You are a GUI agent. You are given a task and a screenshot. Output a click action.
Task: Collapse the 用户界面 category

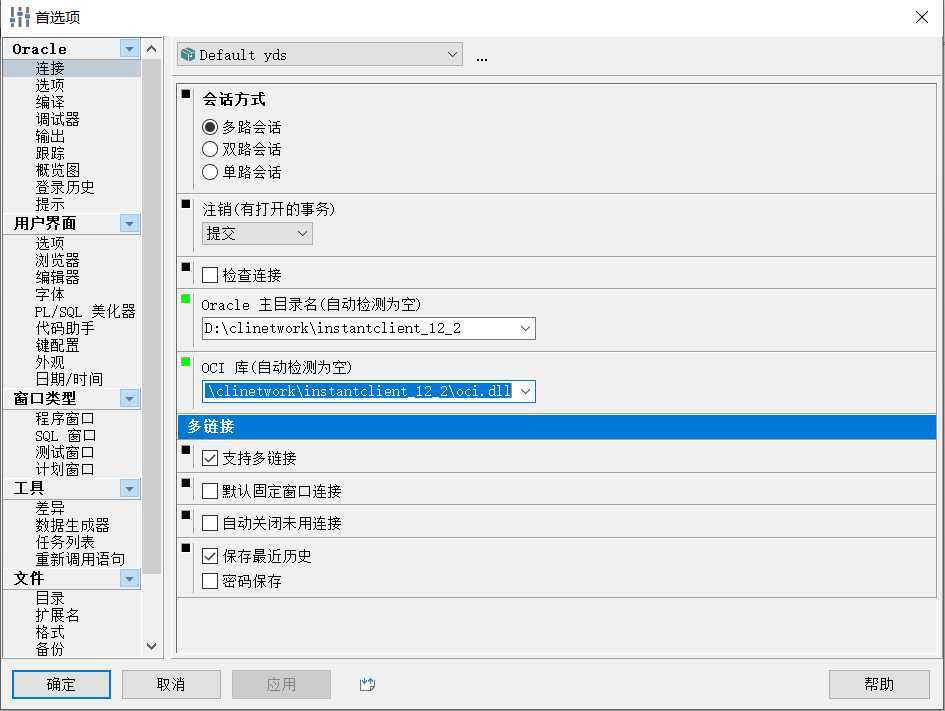coord(130,224)
